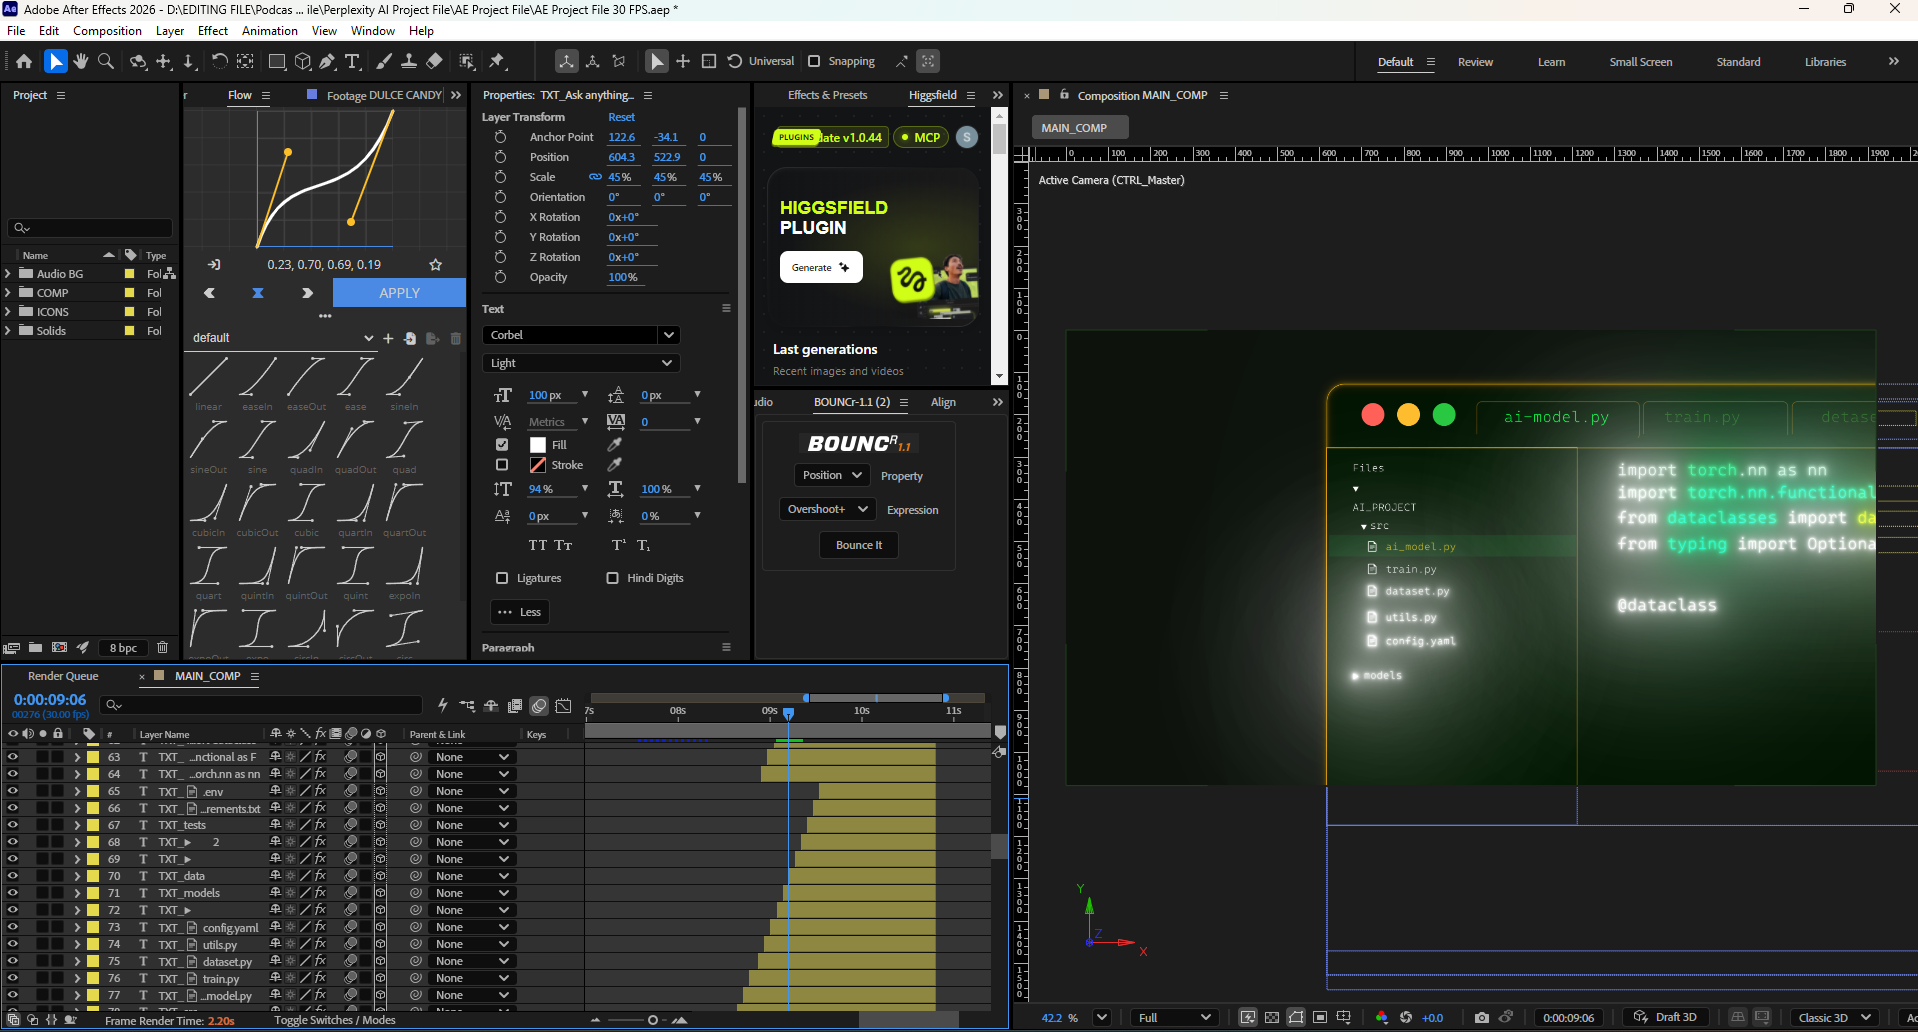Switch to Effects & Presets tab

tap(827, 95)
